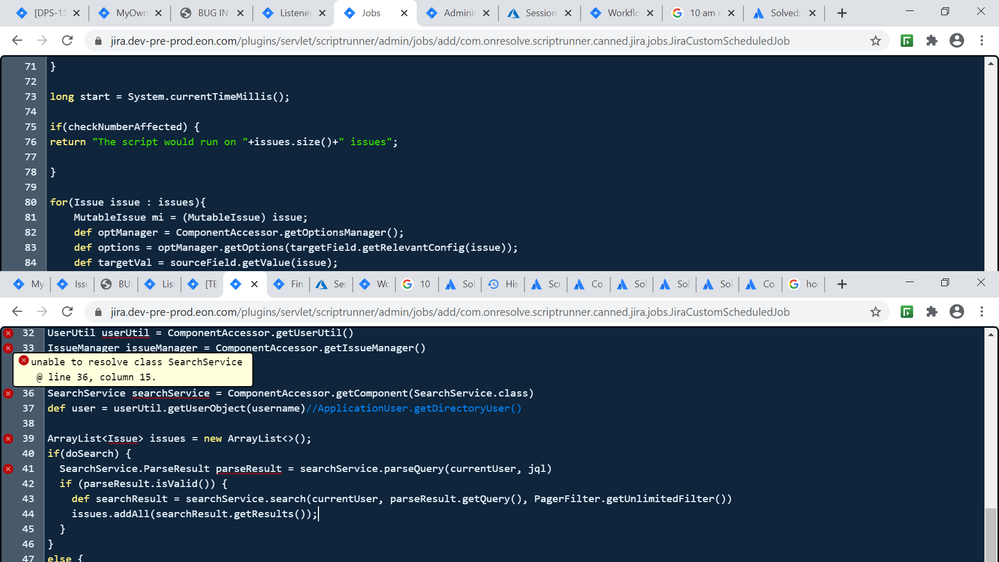999x562 pixels.
Task: Open the Chrome three-dot menu in the bottom window
Action: 982,312
